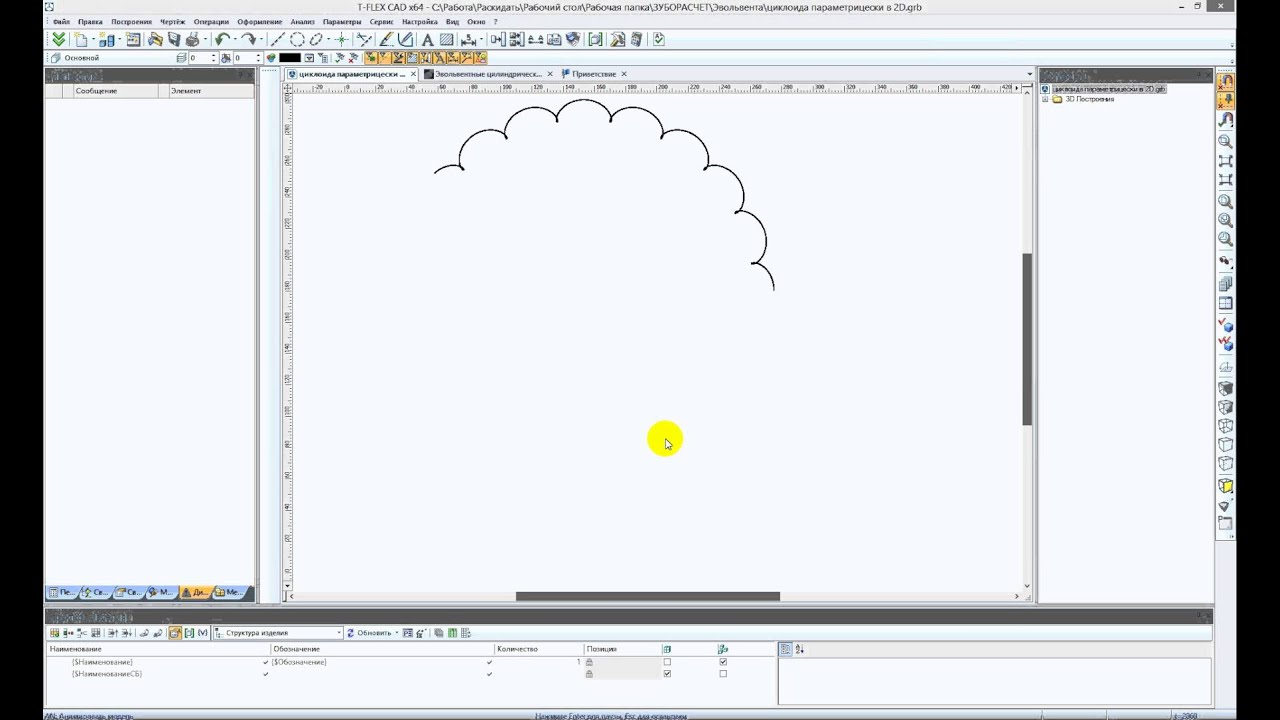The width and height of the screenshot is (1280, 720).
Task: Tick second-column checkbox in $НаименованиеСБ row
Action: tap(723, 674)
